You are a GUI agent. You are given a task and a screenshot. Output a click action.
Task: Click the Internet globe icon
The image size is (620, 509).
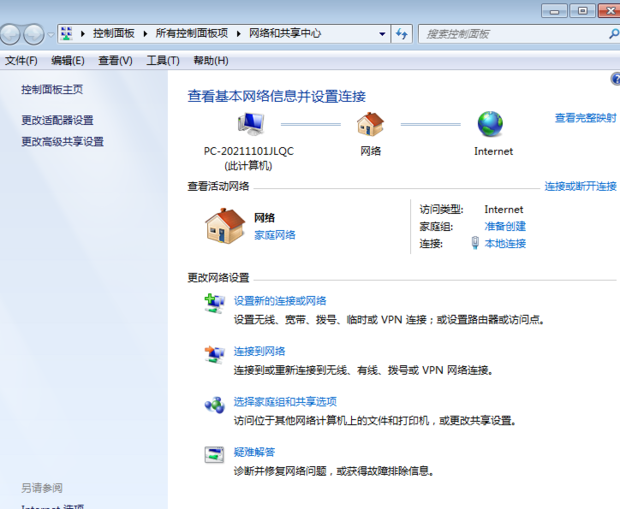(x=490, y=124)
